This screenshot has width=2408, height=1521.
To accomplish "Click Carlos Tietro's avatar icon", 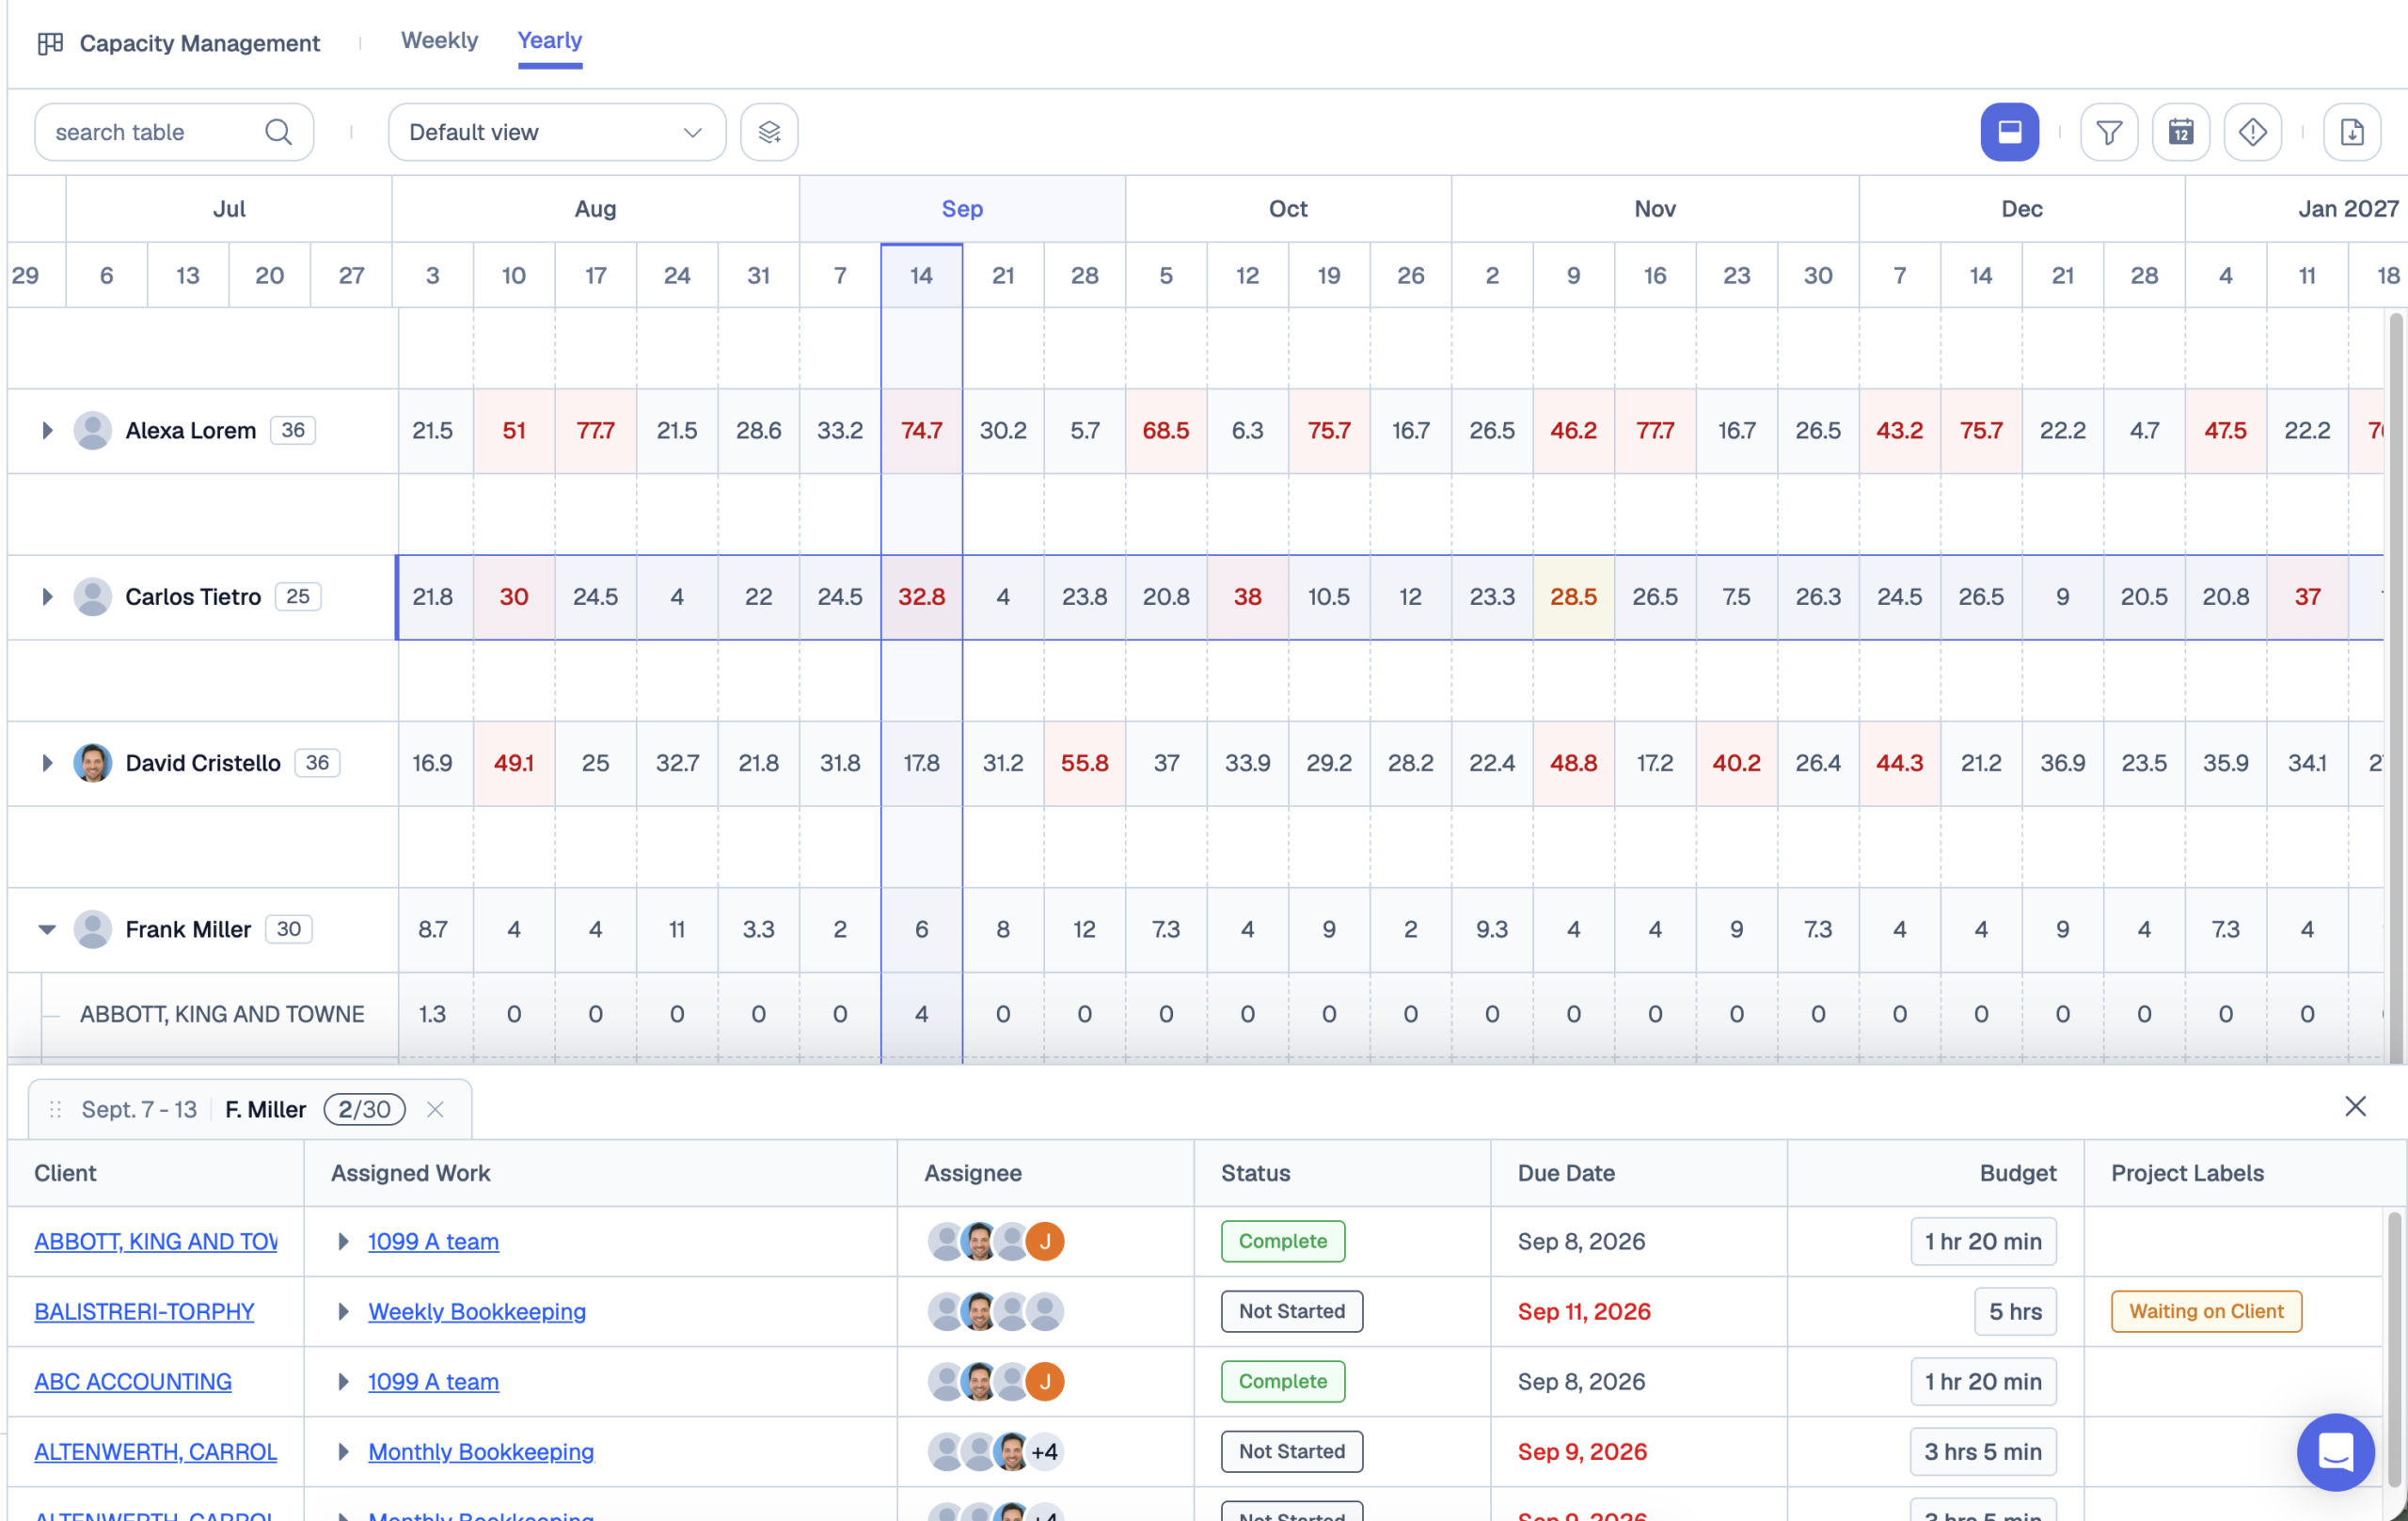I will coord(93,597).
